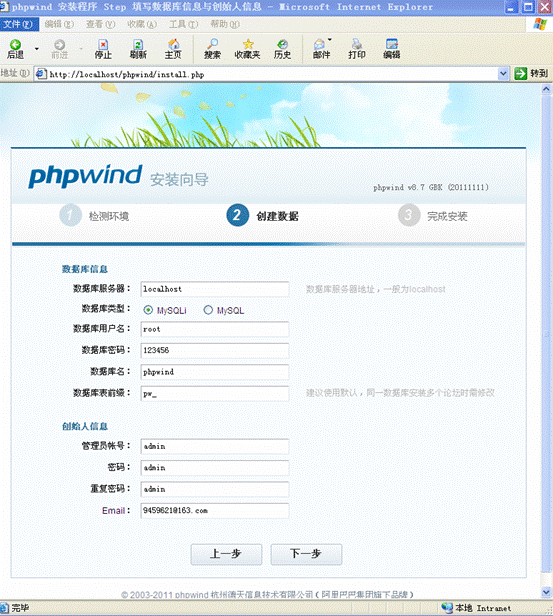Image resolution: width=553 pixels, height=616 pixels.
Task: Click the copyright footer text
Action: pyautogui.click(x=267, y=595)
